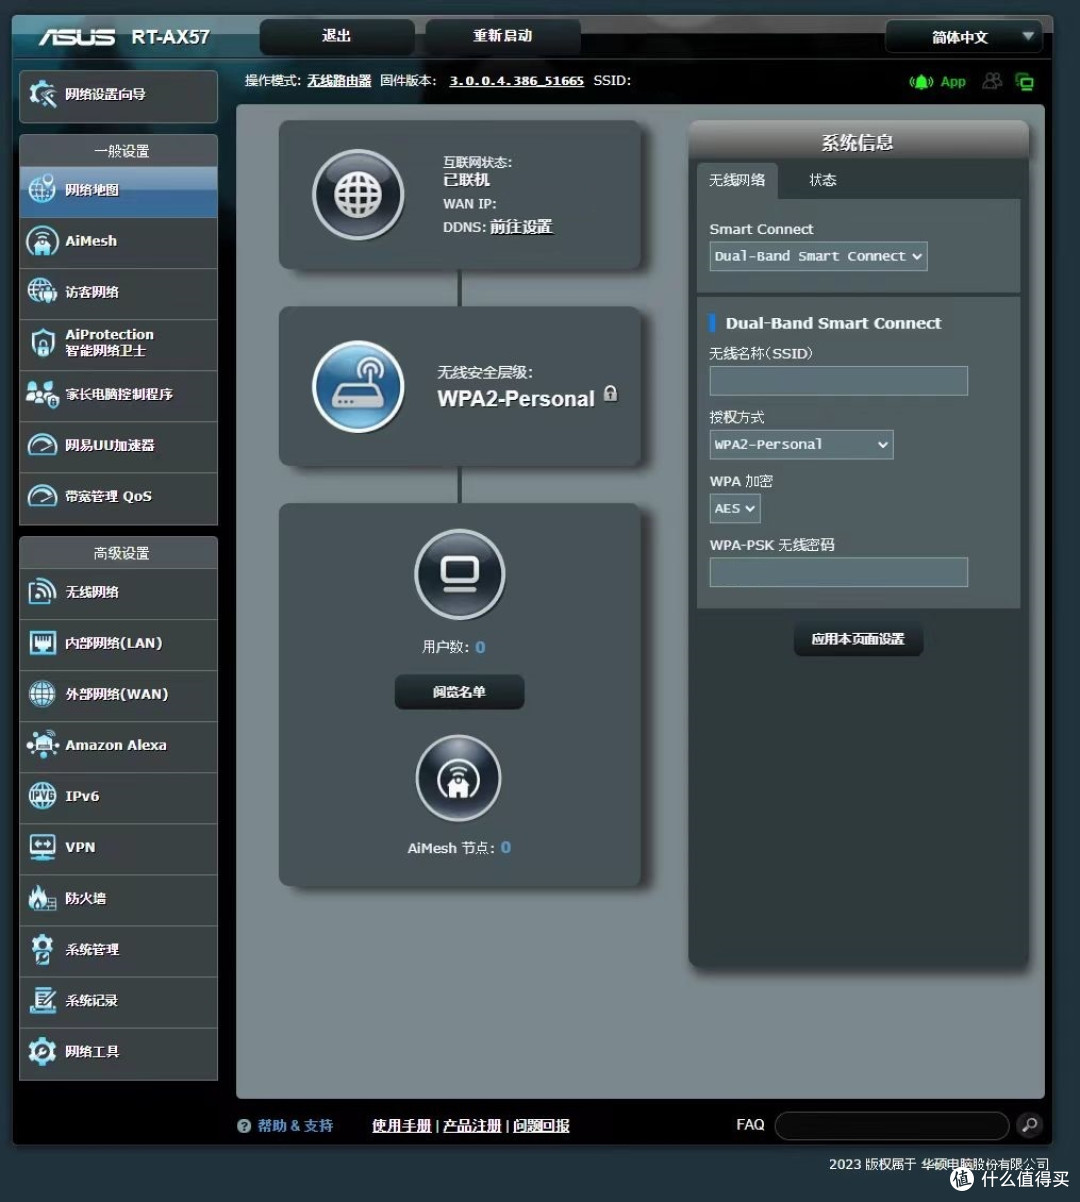This screenshot has width=1080, height=1202.
Task: Open 系统记录 system log
Action: (x=118, y=1001)
